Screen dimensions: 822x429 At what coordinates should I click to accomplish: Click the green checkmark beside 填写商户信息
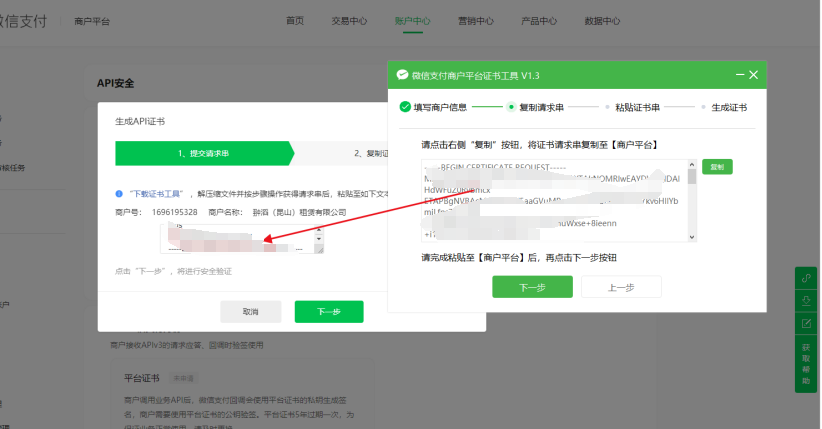pos(405,107)
